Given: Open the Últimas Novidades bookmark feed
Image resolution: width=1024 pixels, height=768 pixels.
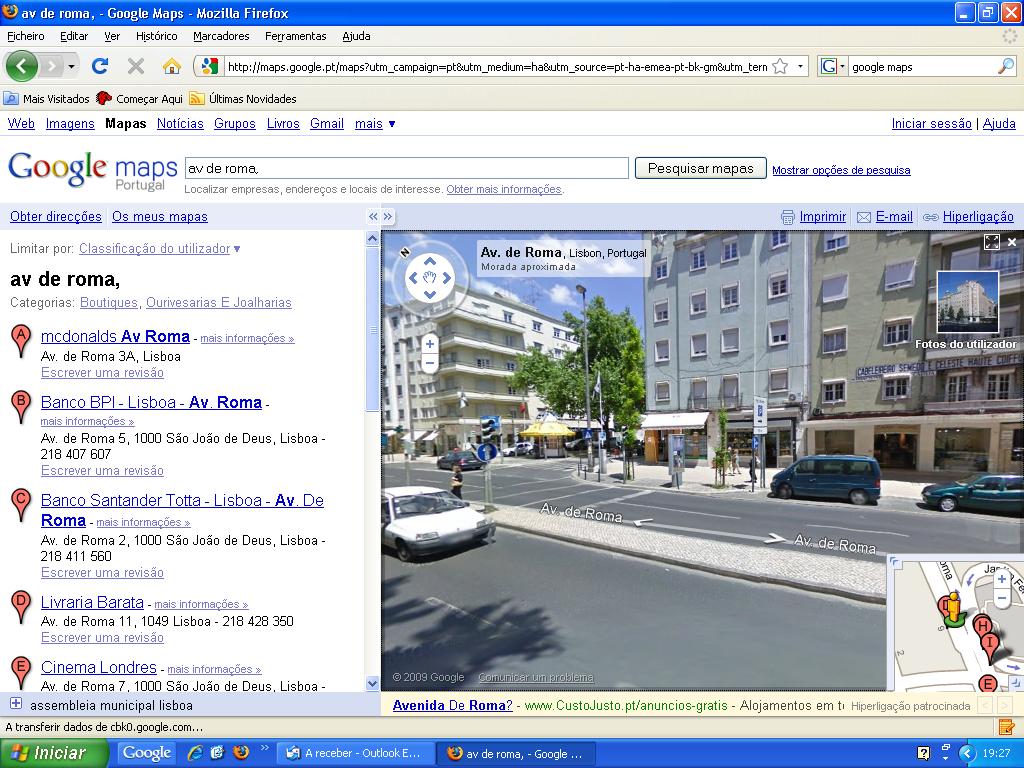Looking at the screenshot, I should tap(243, 99).
